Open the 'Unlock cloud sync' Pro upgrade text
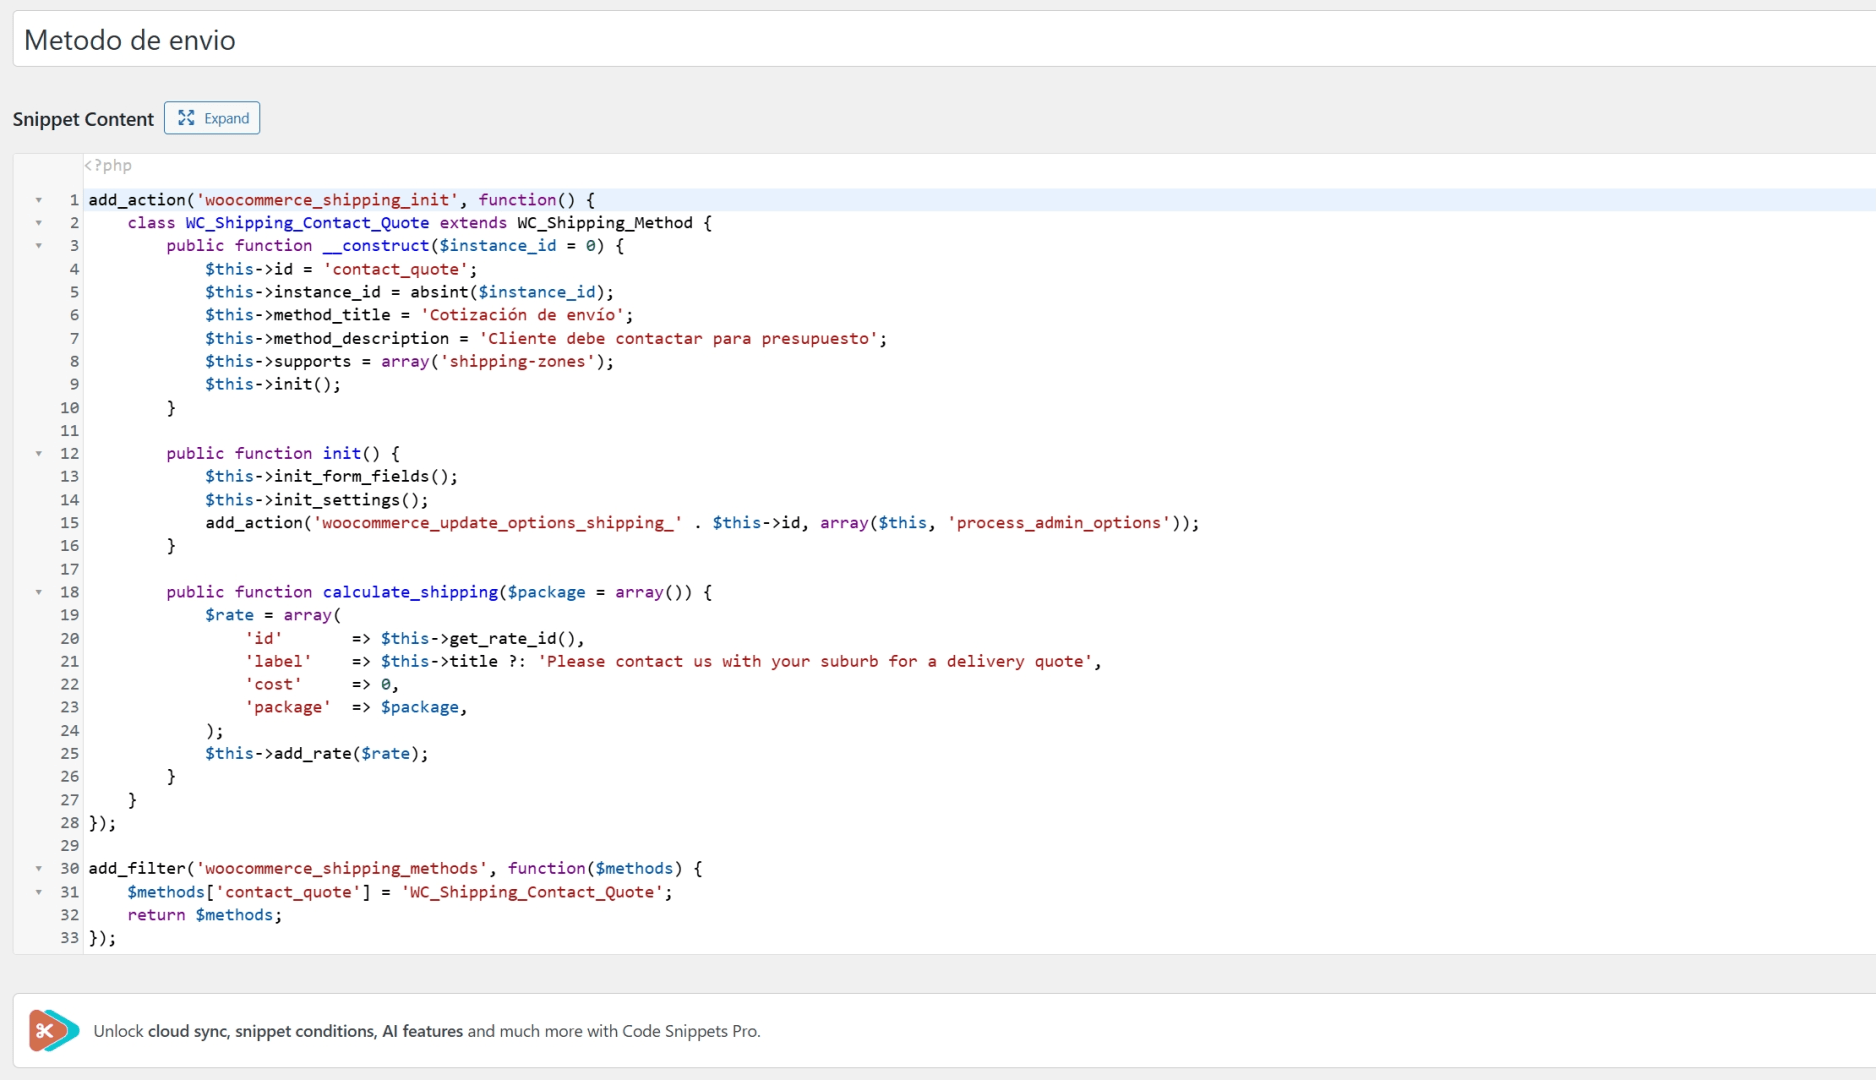 coord(426,1031)
